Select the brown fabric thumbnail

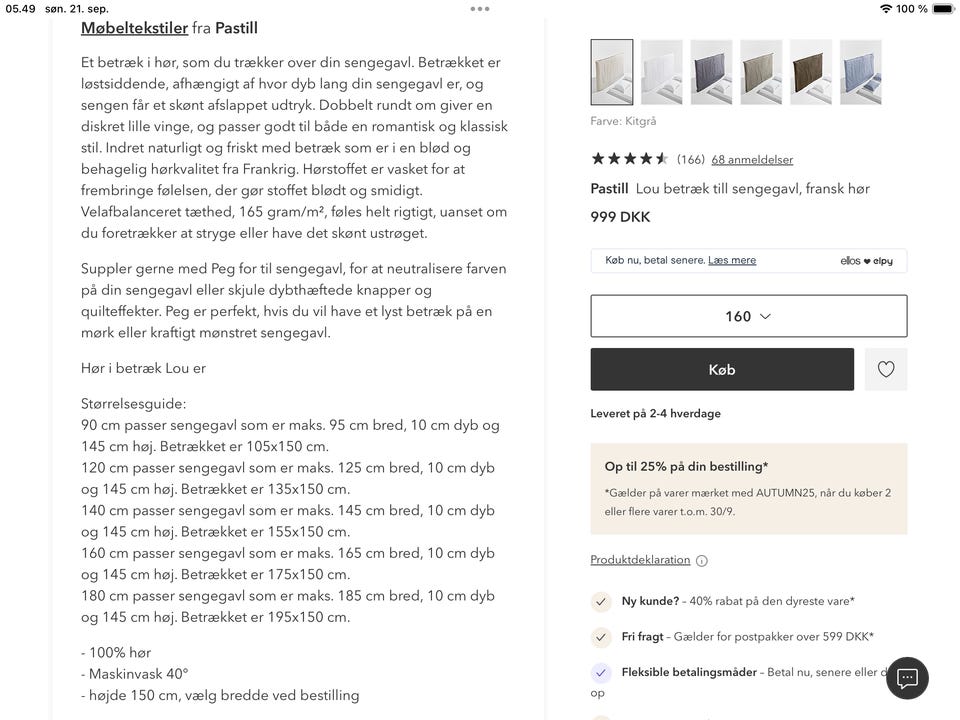coord(811,71)
